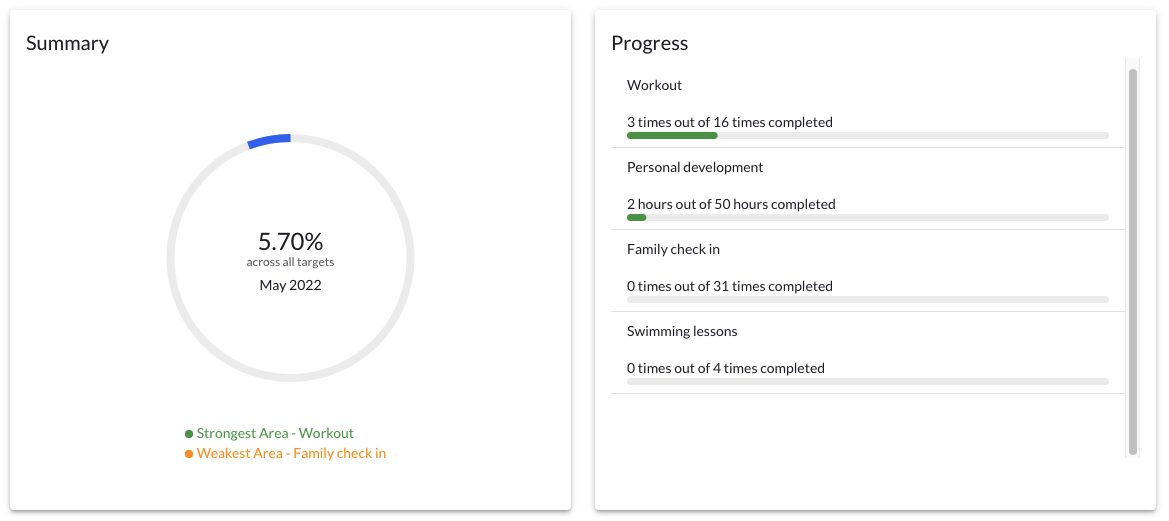Click the Progress panel vertical scrollbar
1169x521 pixels.
1132,262
